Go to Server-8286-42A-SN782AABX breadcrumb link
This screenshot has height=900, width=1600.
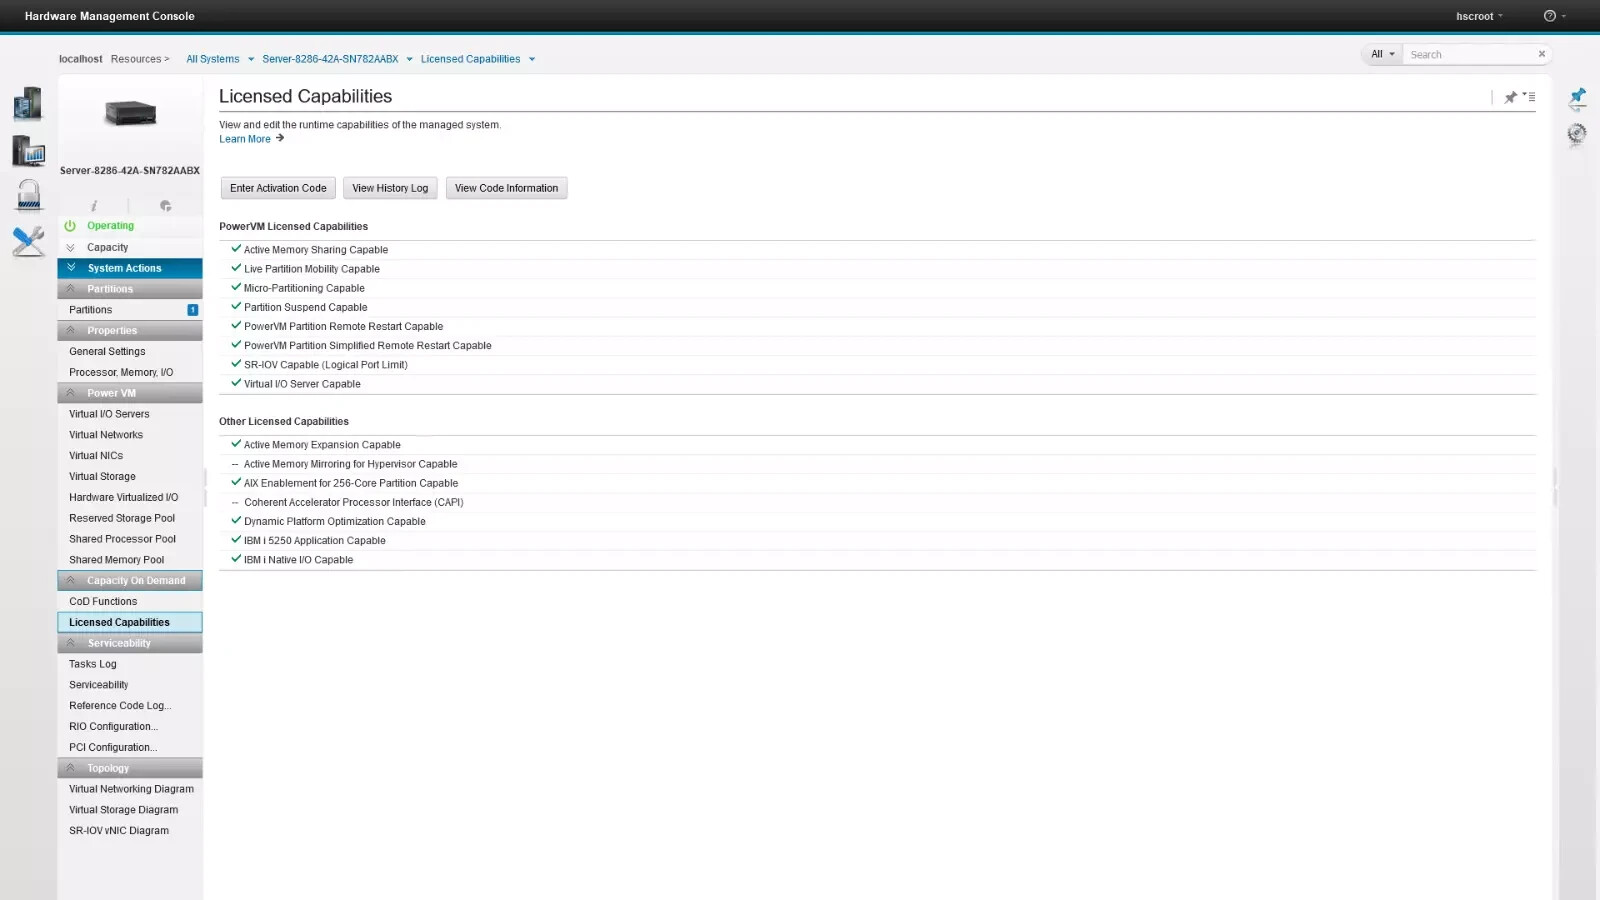[x=330, y=59]
